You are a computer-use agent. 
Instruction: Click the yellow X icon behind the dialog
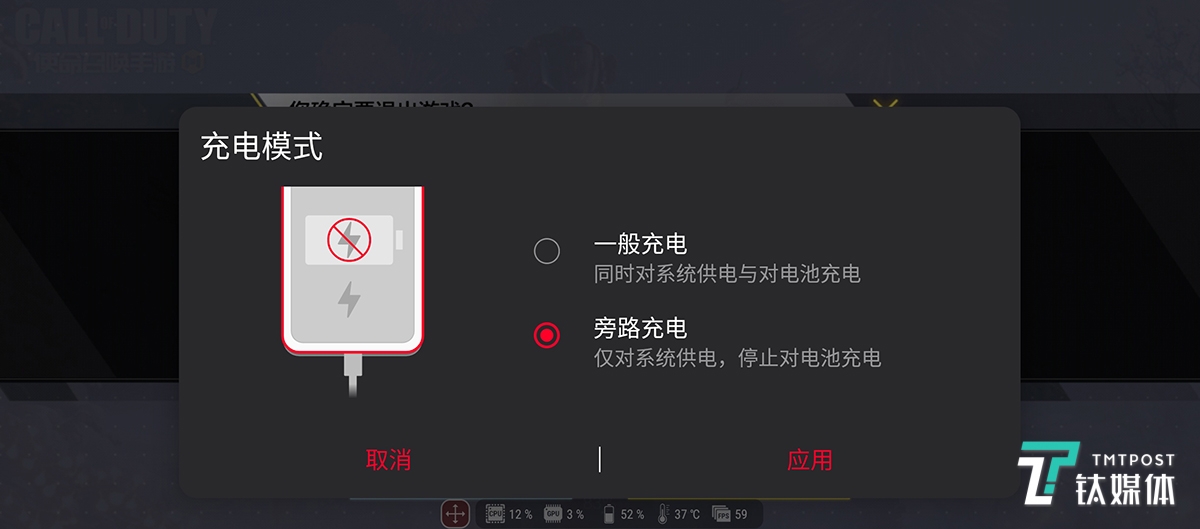click(x=885, y=103)
